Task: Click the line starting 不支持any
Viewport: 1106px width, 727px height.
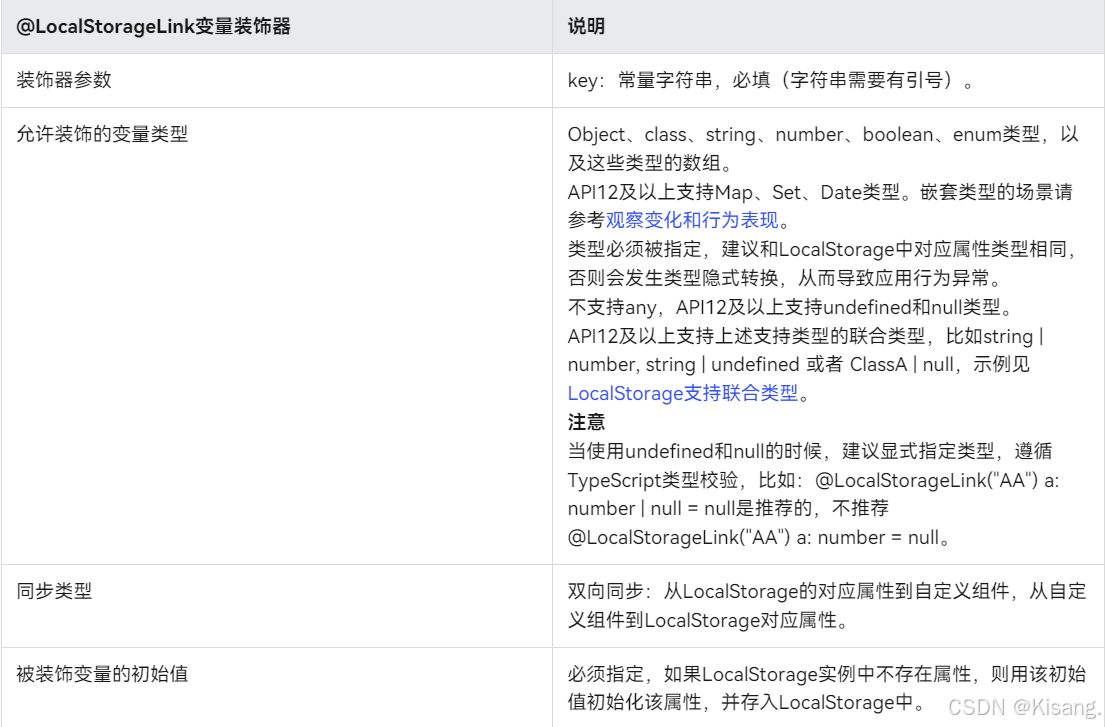Action: tap(791, 307)
